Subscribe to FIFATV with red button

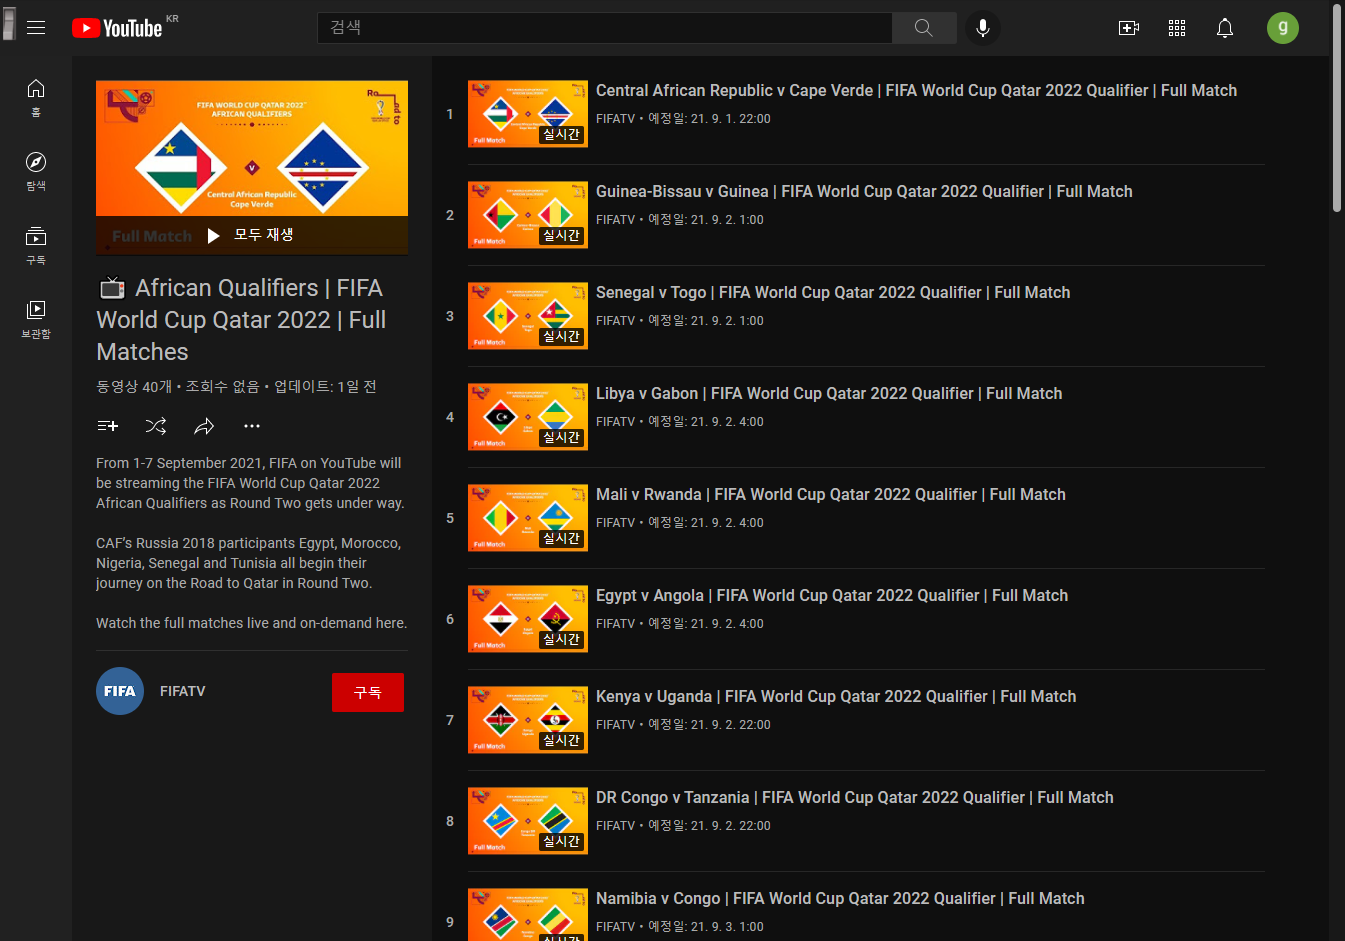pyautogui.click(x=368, y=692)
